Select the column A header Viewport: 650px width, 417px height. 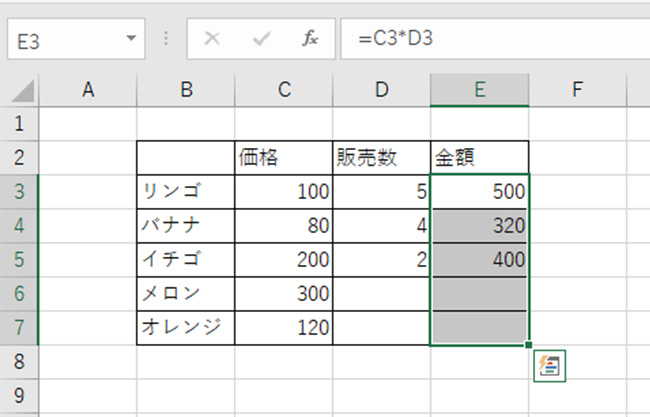(x=88, y=90)
